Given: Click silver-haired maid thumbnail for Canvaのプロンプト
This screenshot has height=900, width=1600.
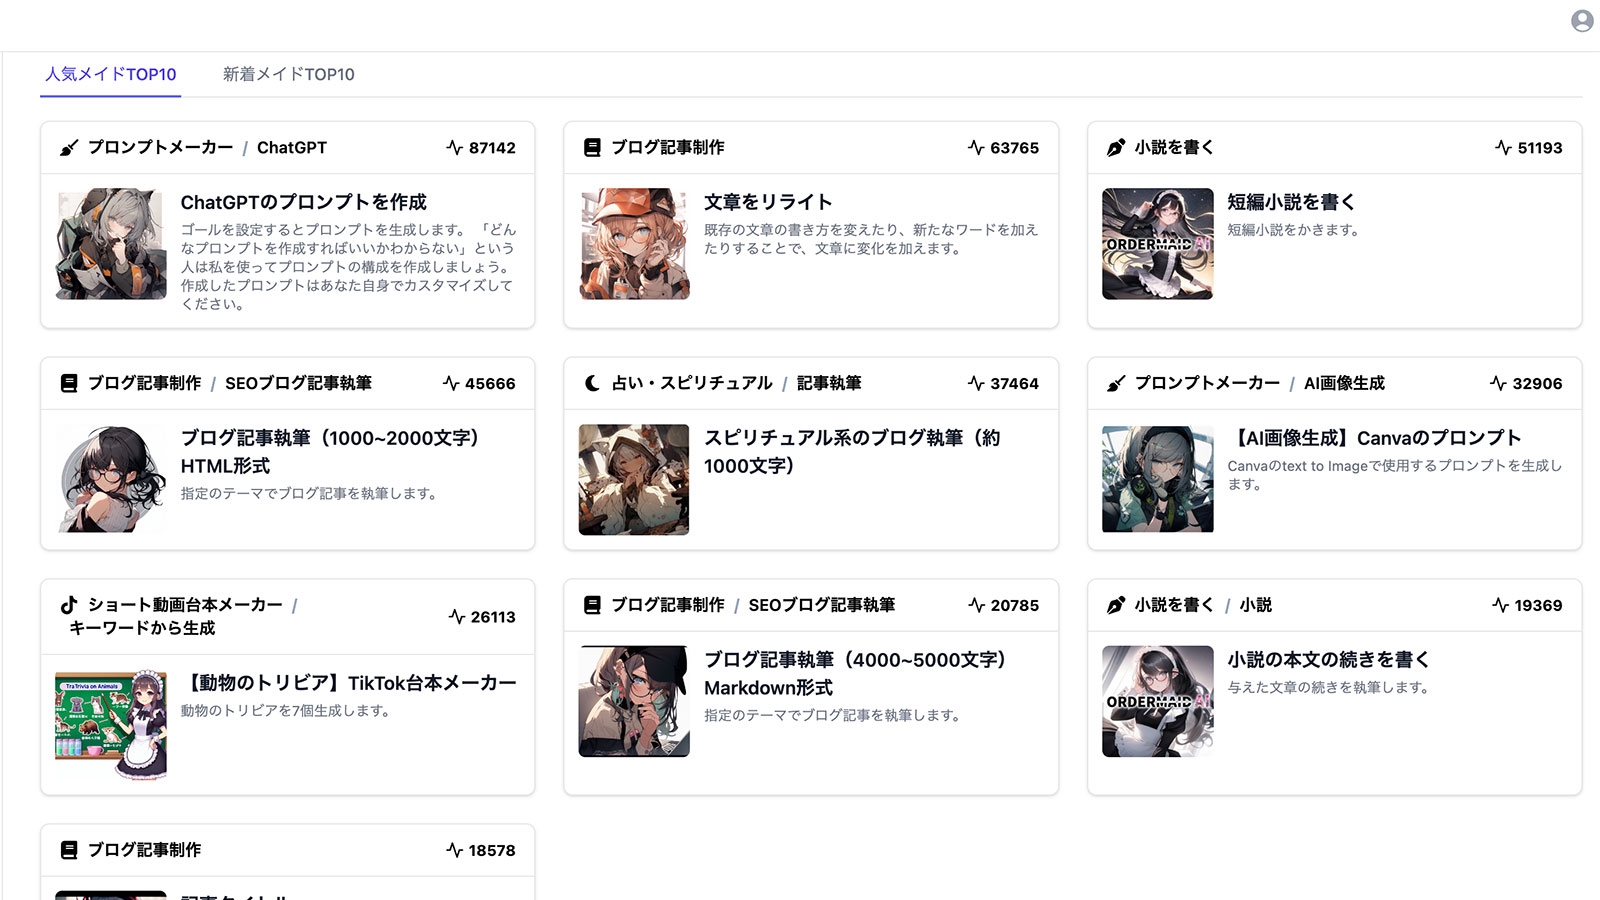Looking at the screenshot, I should (1158, 479).
